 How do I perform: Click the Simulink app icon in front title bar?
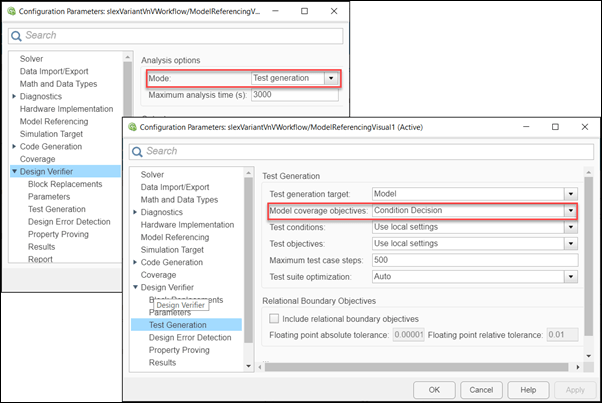[132, 127]
